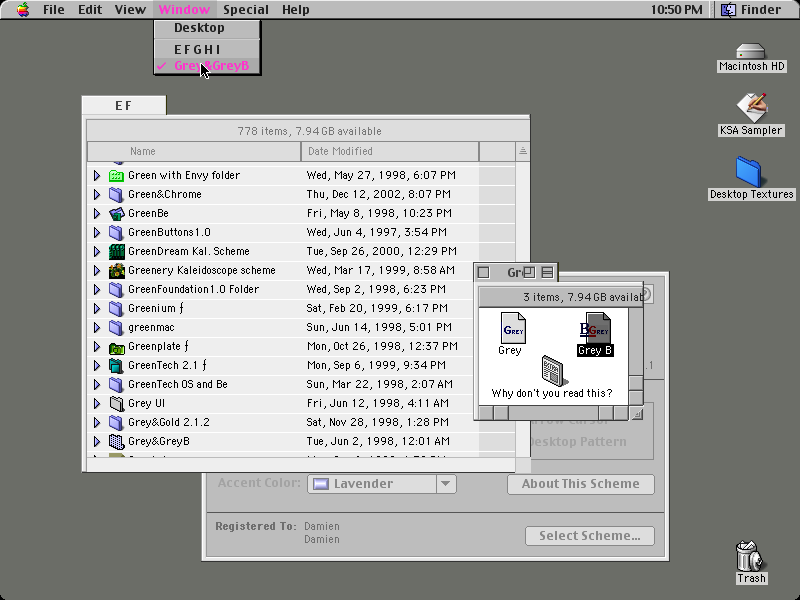800x600 pixels.
Task: Select the Greenplate ƒ folder icon
Action: tap(116, 347)
